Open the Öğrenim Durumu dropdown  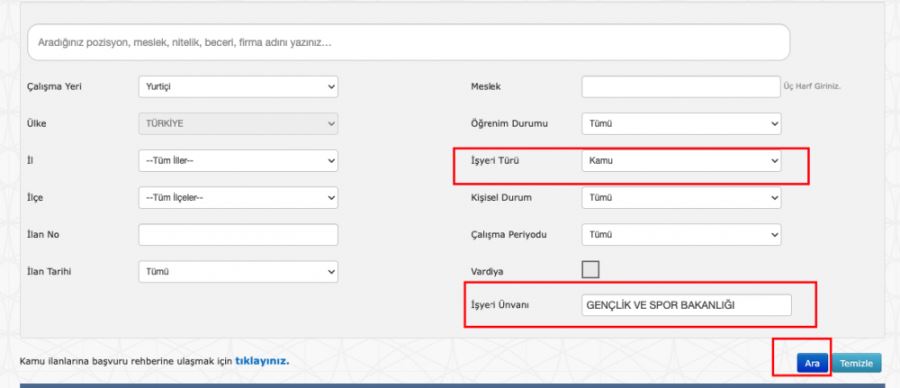[x=681, y=123]
